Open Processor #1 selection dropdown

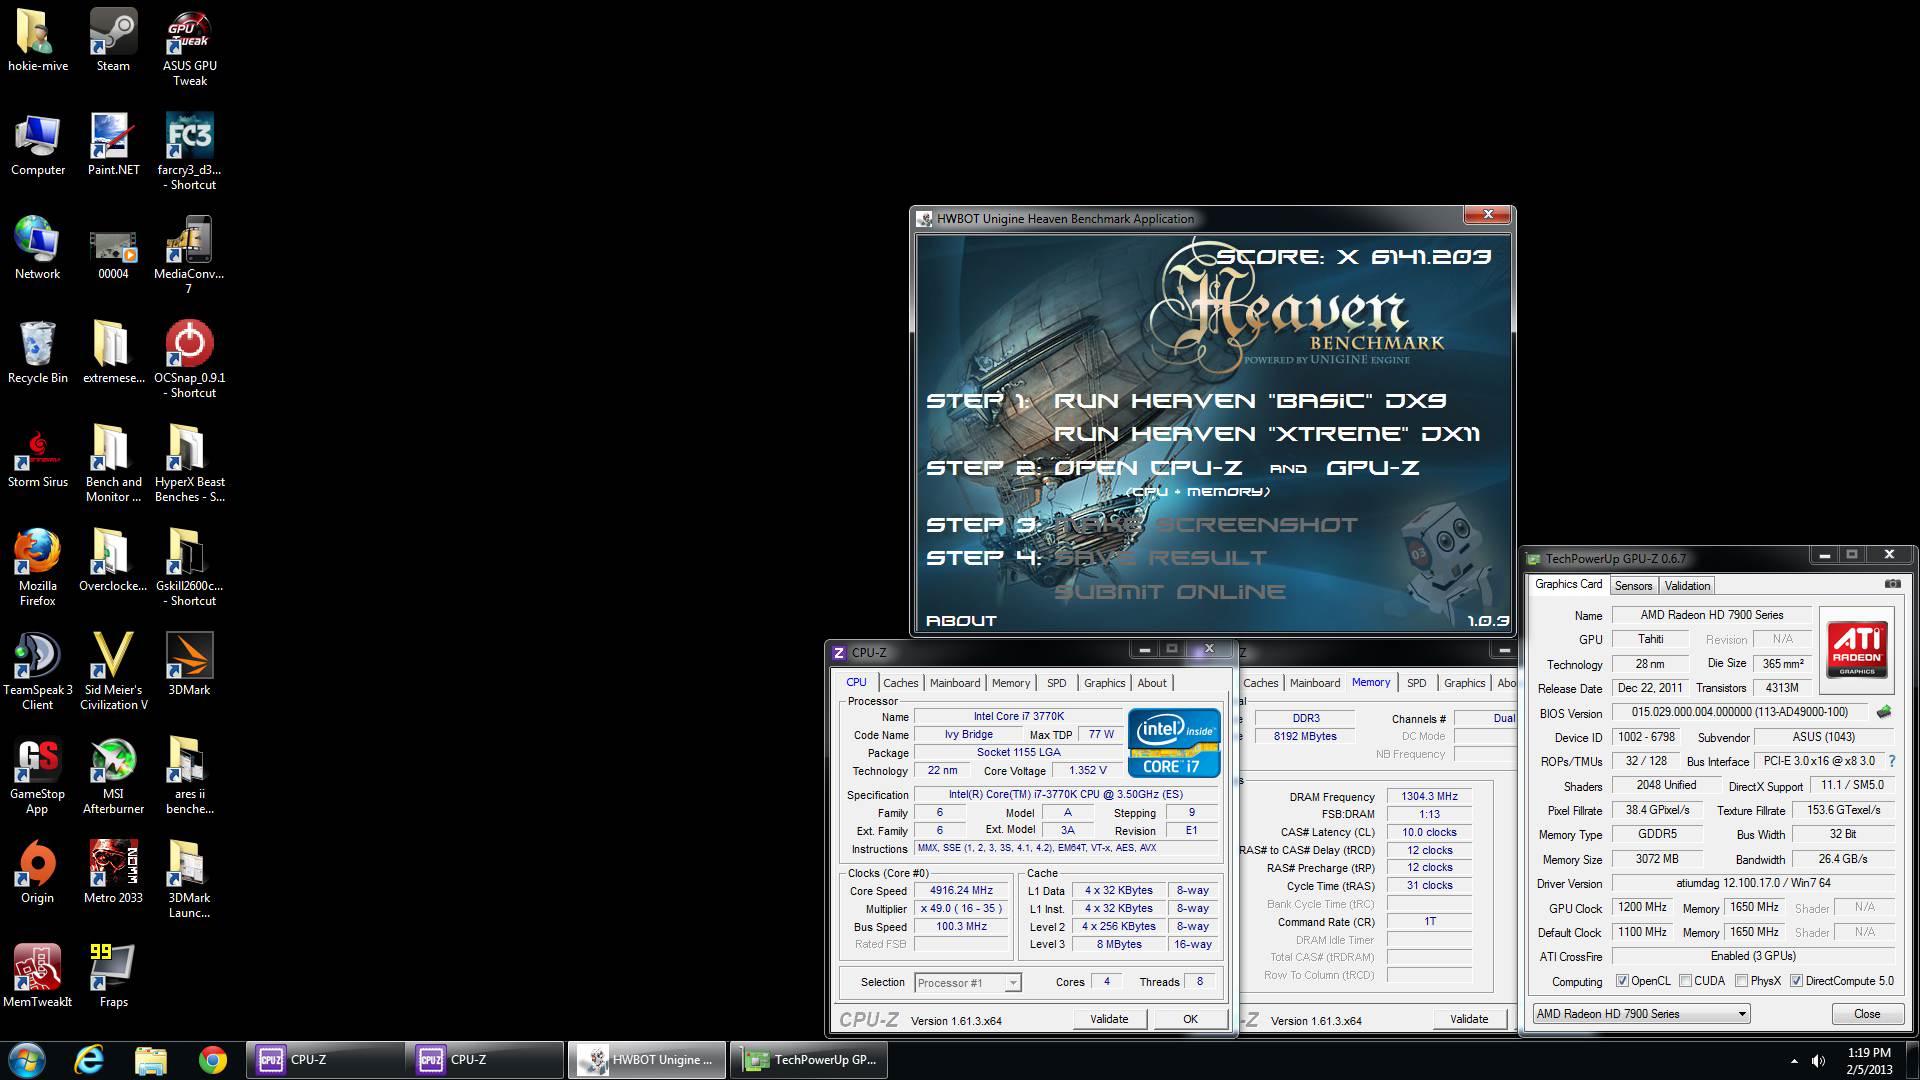(x=968, y=983)
